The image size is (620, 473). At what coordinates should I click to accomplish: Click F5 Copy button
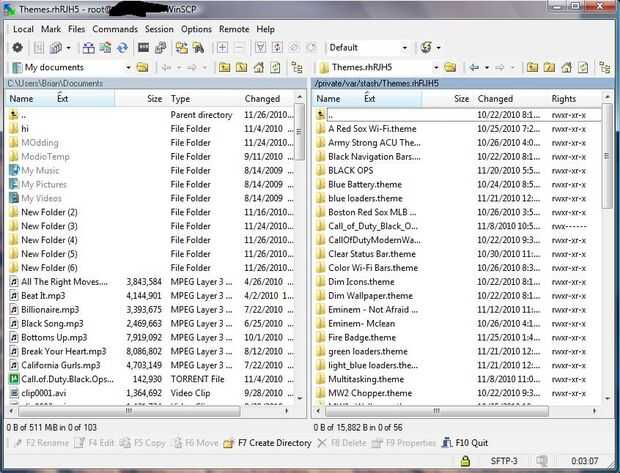[142, 443]
